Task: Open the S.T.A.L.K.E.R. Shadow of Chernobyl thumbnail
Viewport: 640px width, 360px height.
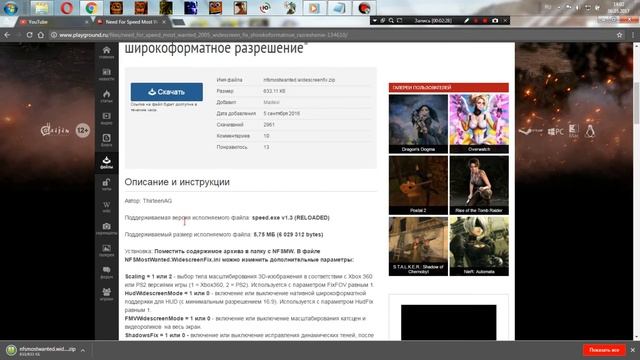Action: coord(418,246)
